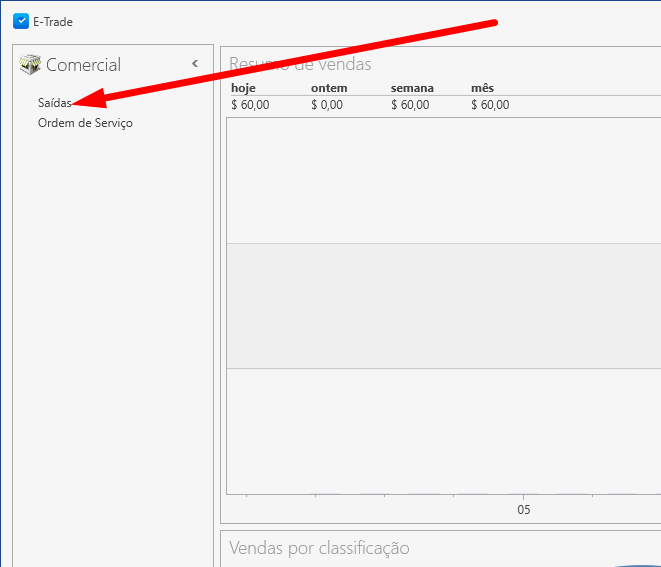Click the $ 60,00 value under semana
This screenshot has width=661, height=567.
click(x=410, y=104)
